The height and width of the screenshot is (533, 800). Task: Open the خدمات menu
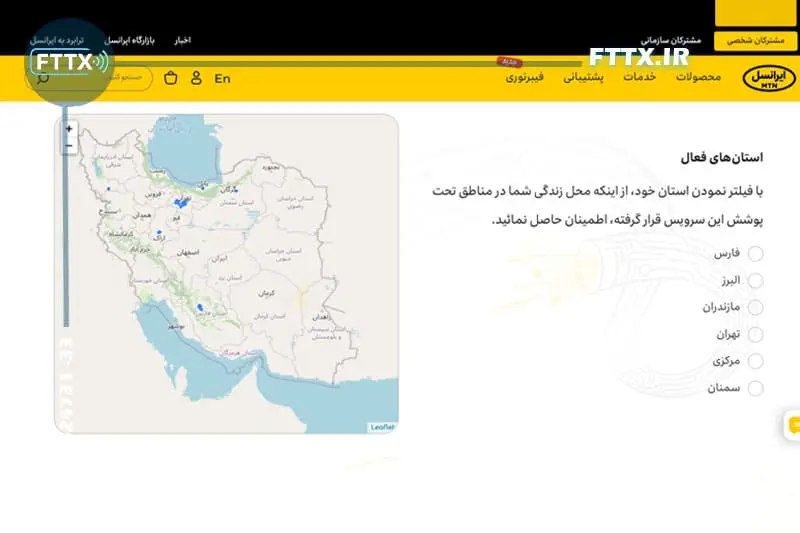(x=639, y=77)
